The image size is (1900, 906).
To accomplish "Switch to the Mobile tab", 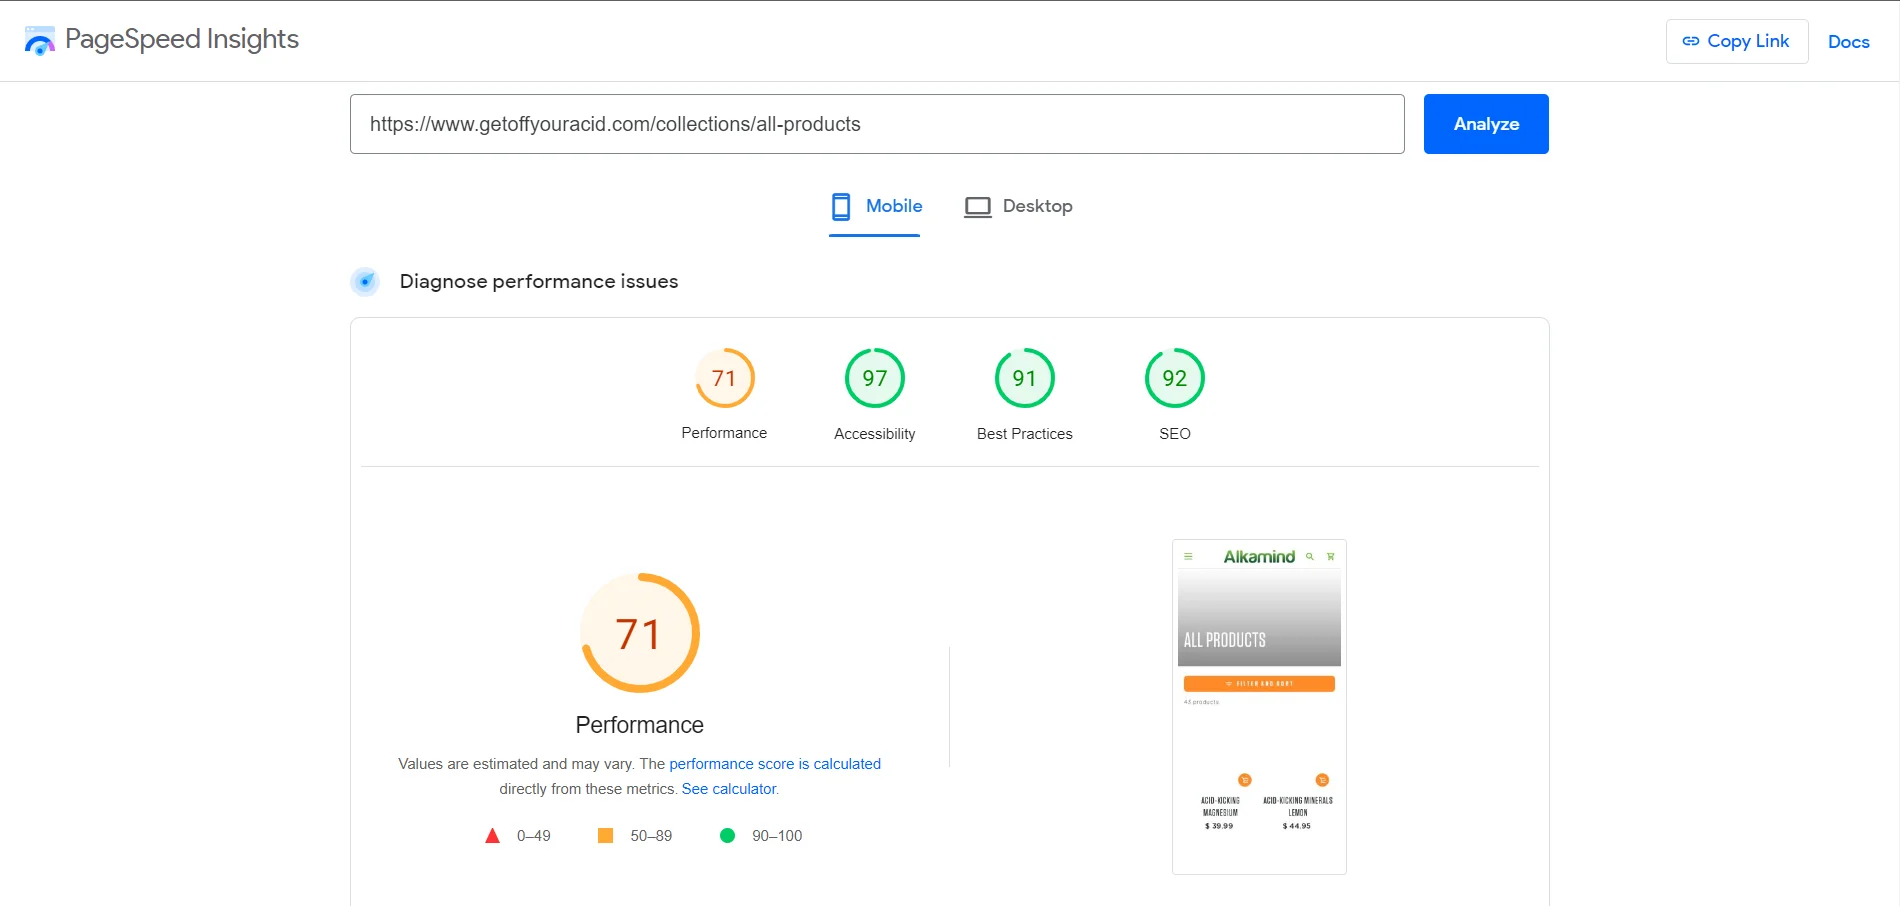I will (875, 207).
